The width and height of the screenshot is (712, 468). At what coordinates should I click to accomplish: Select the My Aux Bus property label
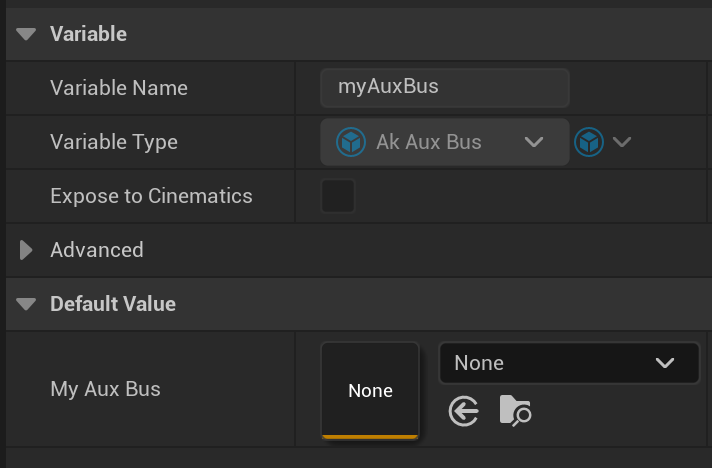click(105, 389)
